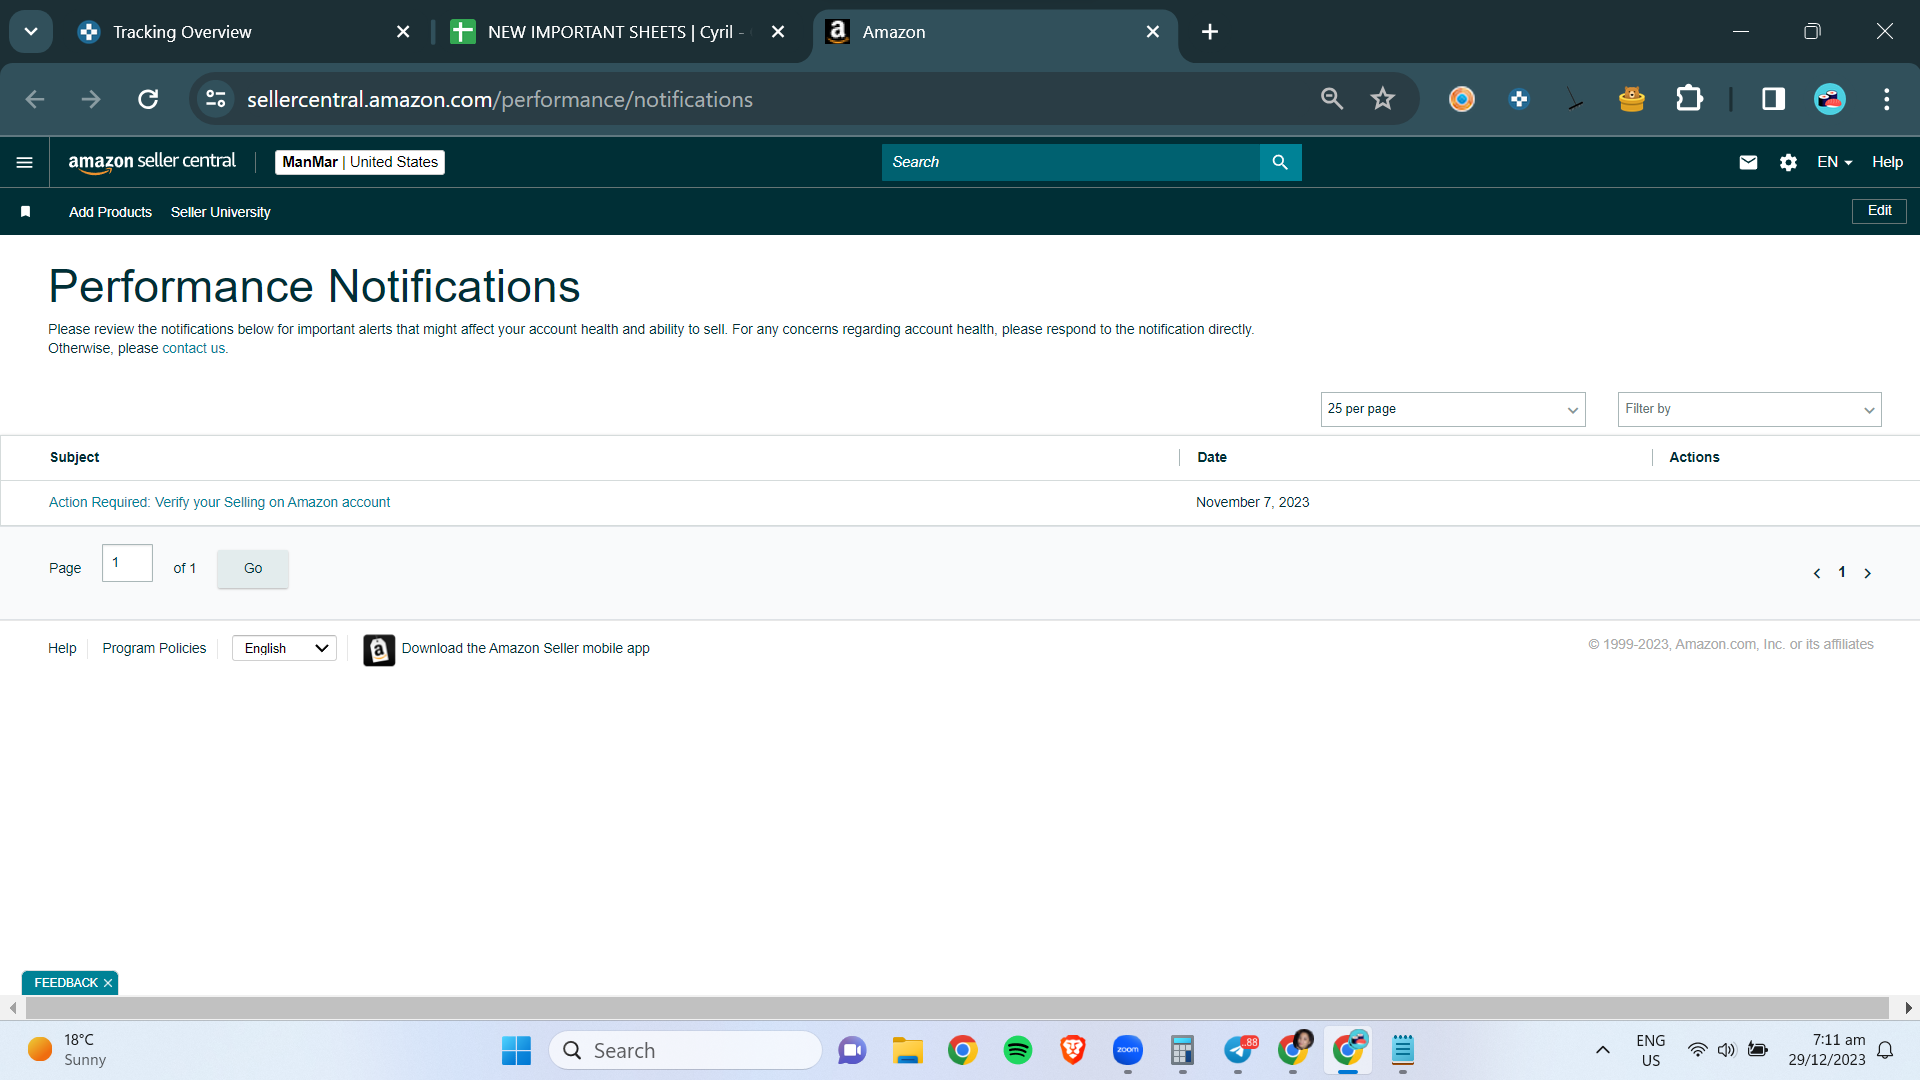Open File Explorer from the taskbar
This screenshot has width=1920, height=1080.
click(908, 1050)
